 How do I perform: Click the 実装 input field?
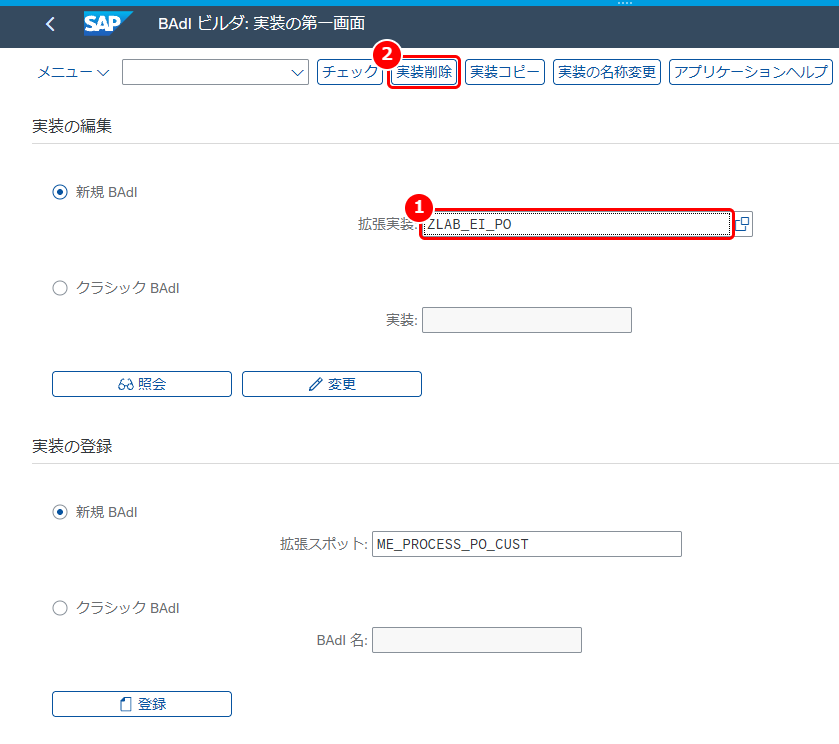(527, 320)
